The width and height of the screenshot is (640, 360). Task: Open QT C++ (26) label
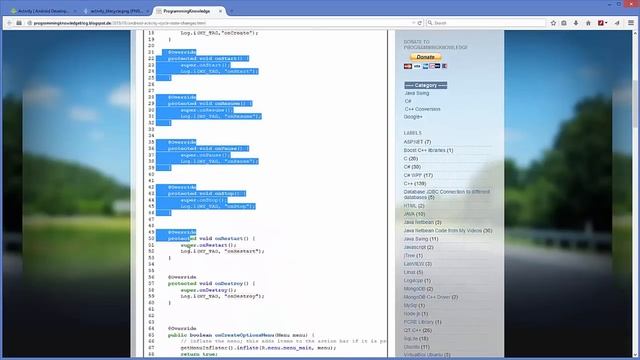point(418,330)
